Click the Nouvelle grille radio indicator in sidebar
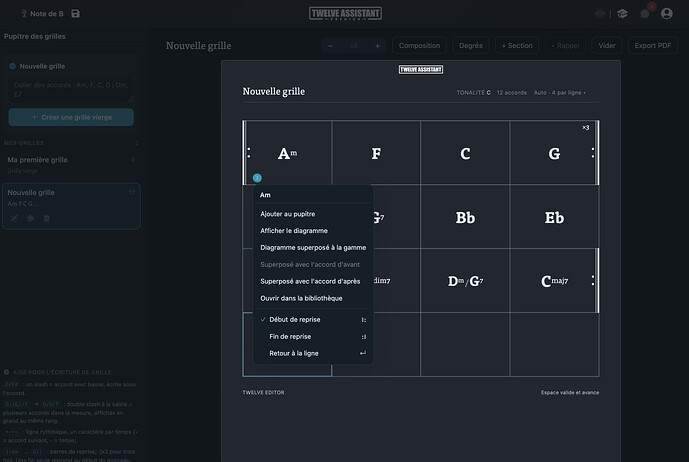 (x=12, y=66)
